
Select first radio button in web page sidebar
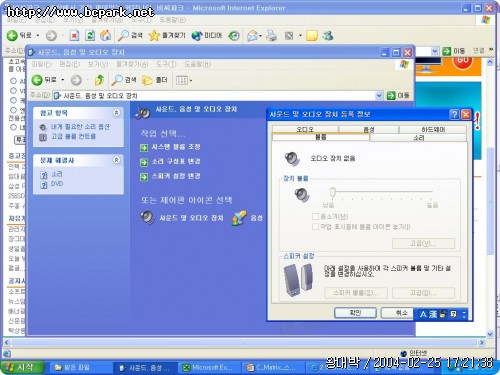[13, 81]
